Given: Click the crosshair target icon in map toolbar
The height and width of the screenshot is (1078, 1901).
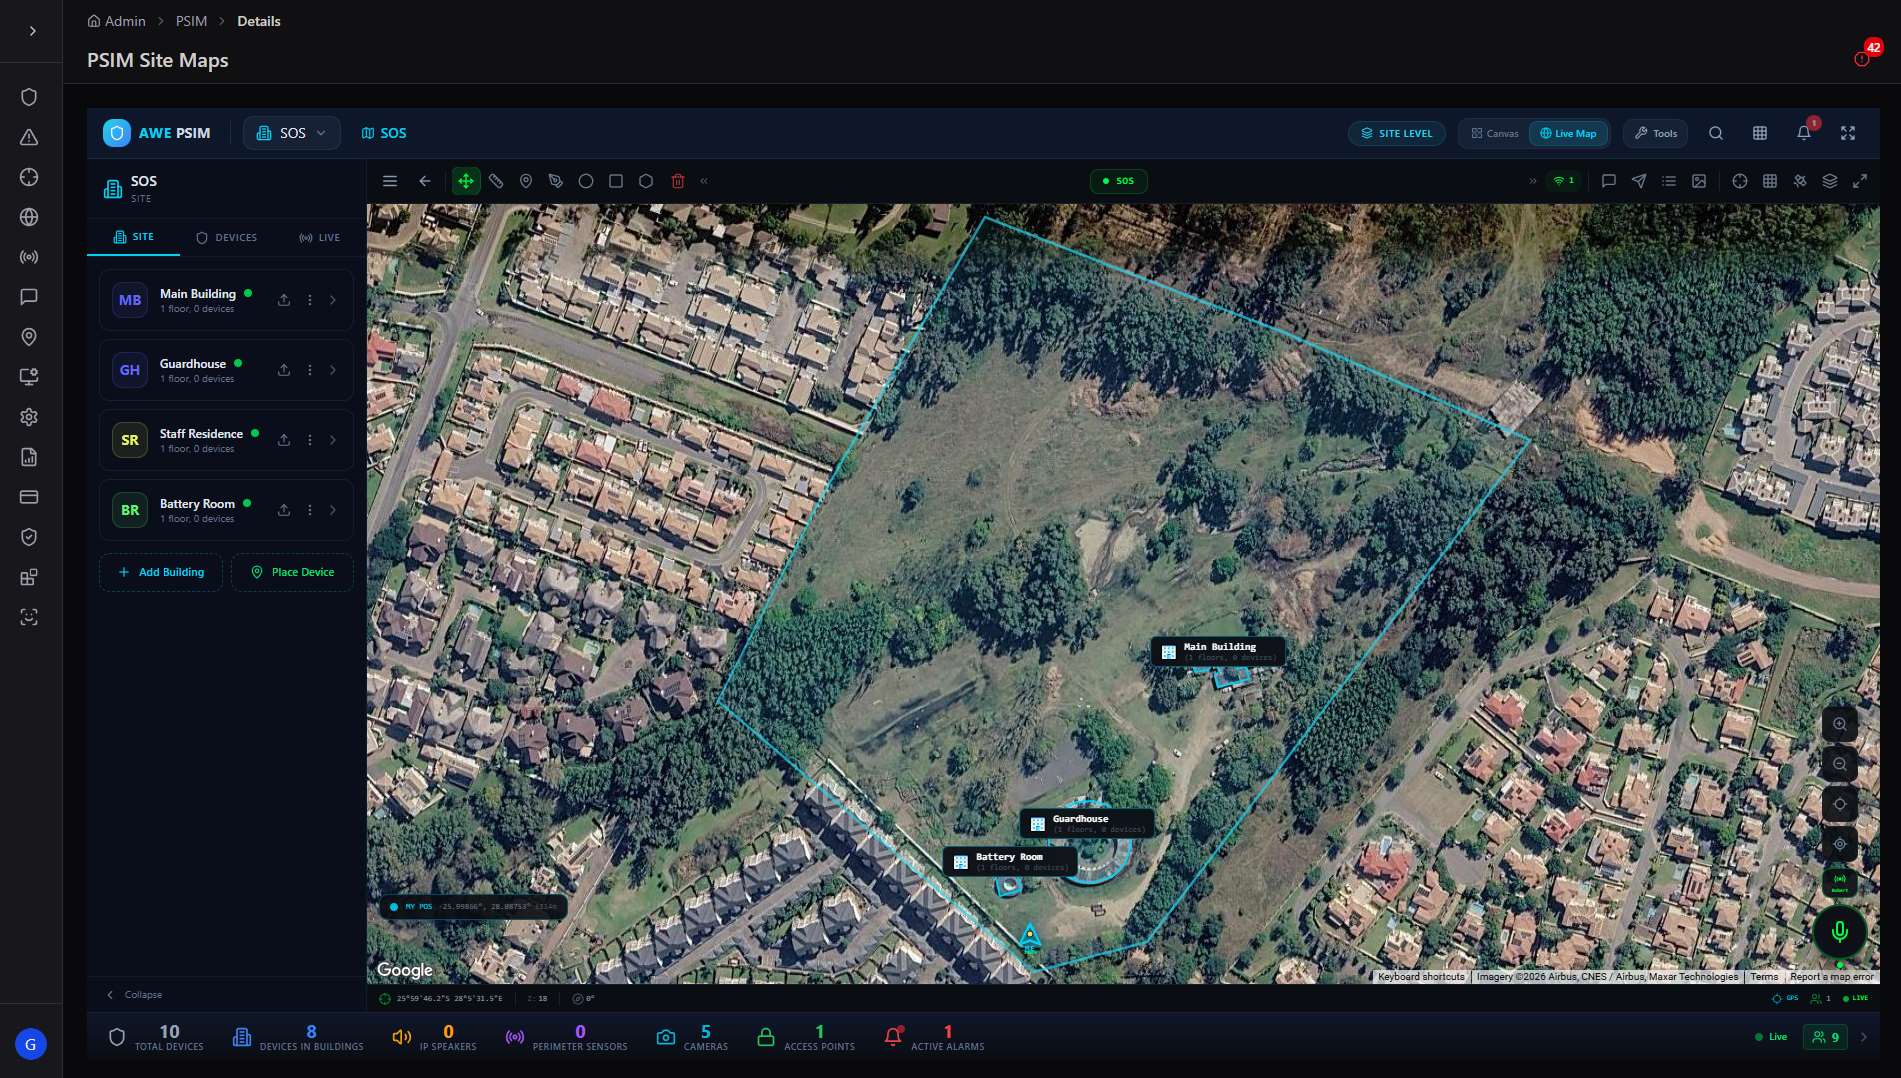Looking at the screenshot, I should tap(1740, 181).
